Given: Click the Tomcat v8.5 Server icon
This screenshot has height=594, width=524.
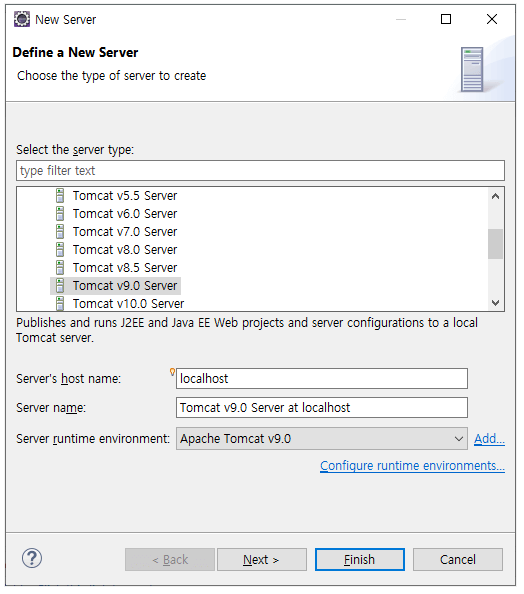Looking at the screenshot, I should pos(60,268).
